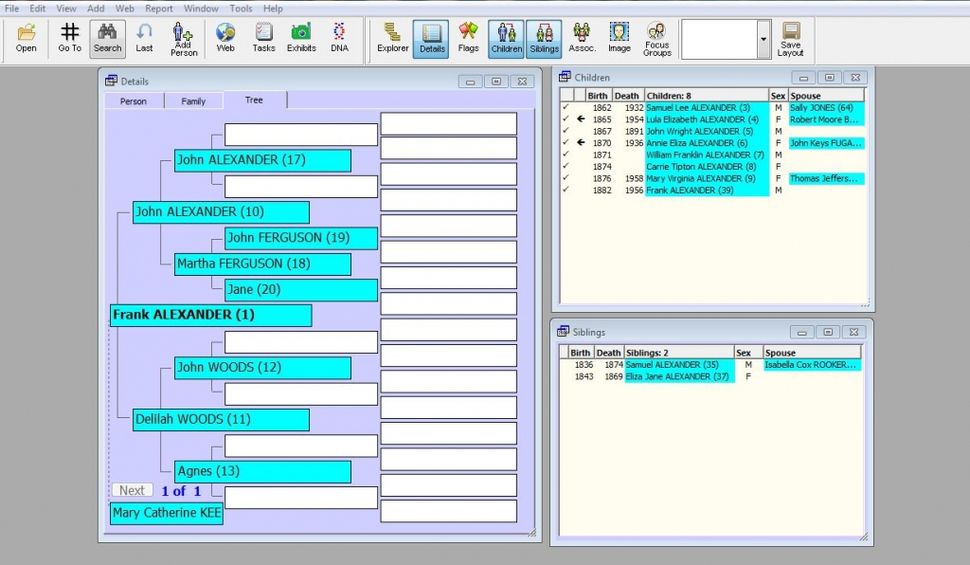Click the Save Layout icon
The image size is (970, 565).
[x=791, y=39]
